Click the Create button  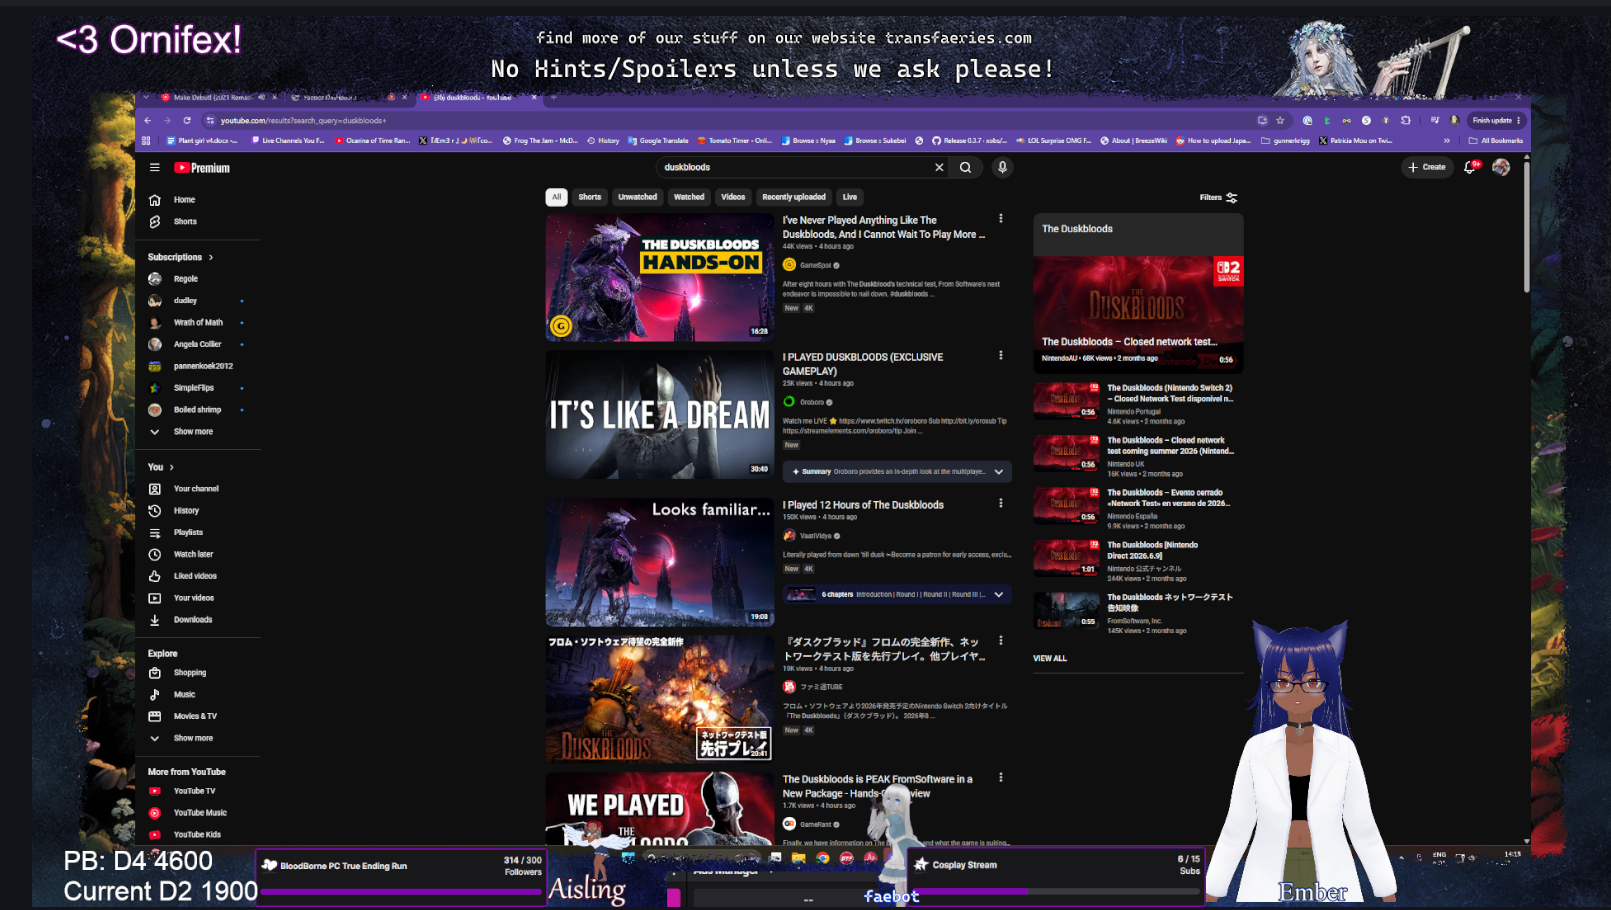(x=1427, y=167)
